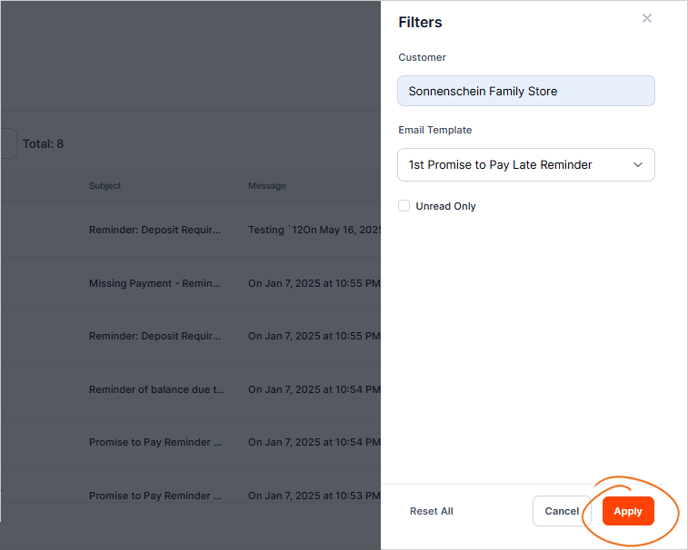This screenshot has width=688, height=550.
Task: Open Promise to Pay Reminder at 10:54 PM
Action: (x=154, y=442)
